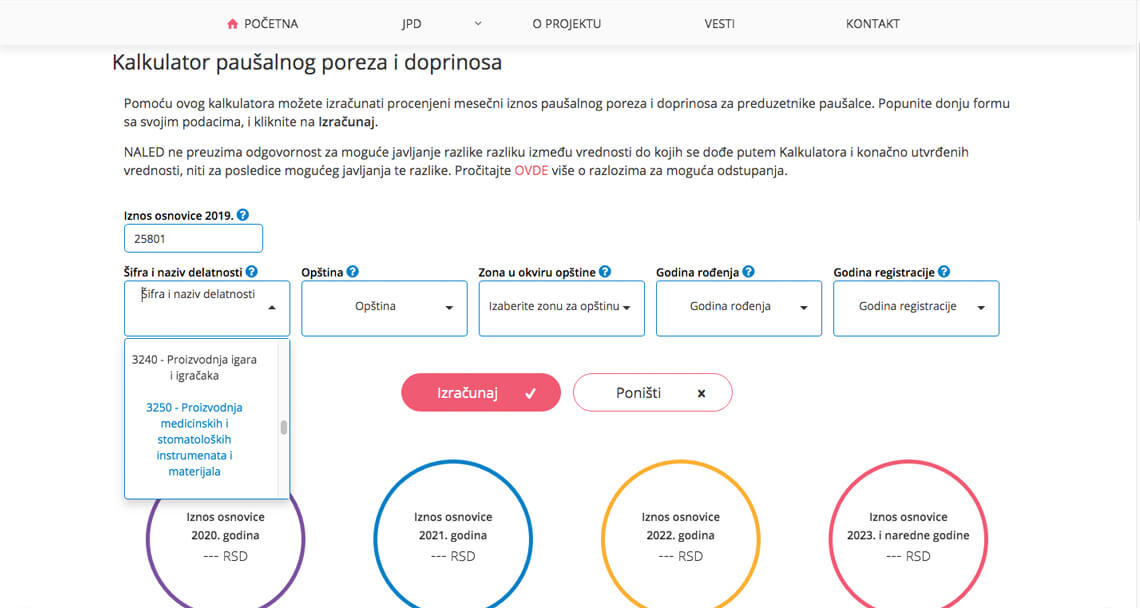Image resolution: width=1140 pixels, height=608 pixels.
Task: Expand the Godina rođenja dropdown
Action: click(739, 308)
